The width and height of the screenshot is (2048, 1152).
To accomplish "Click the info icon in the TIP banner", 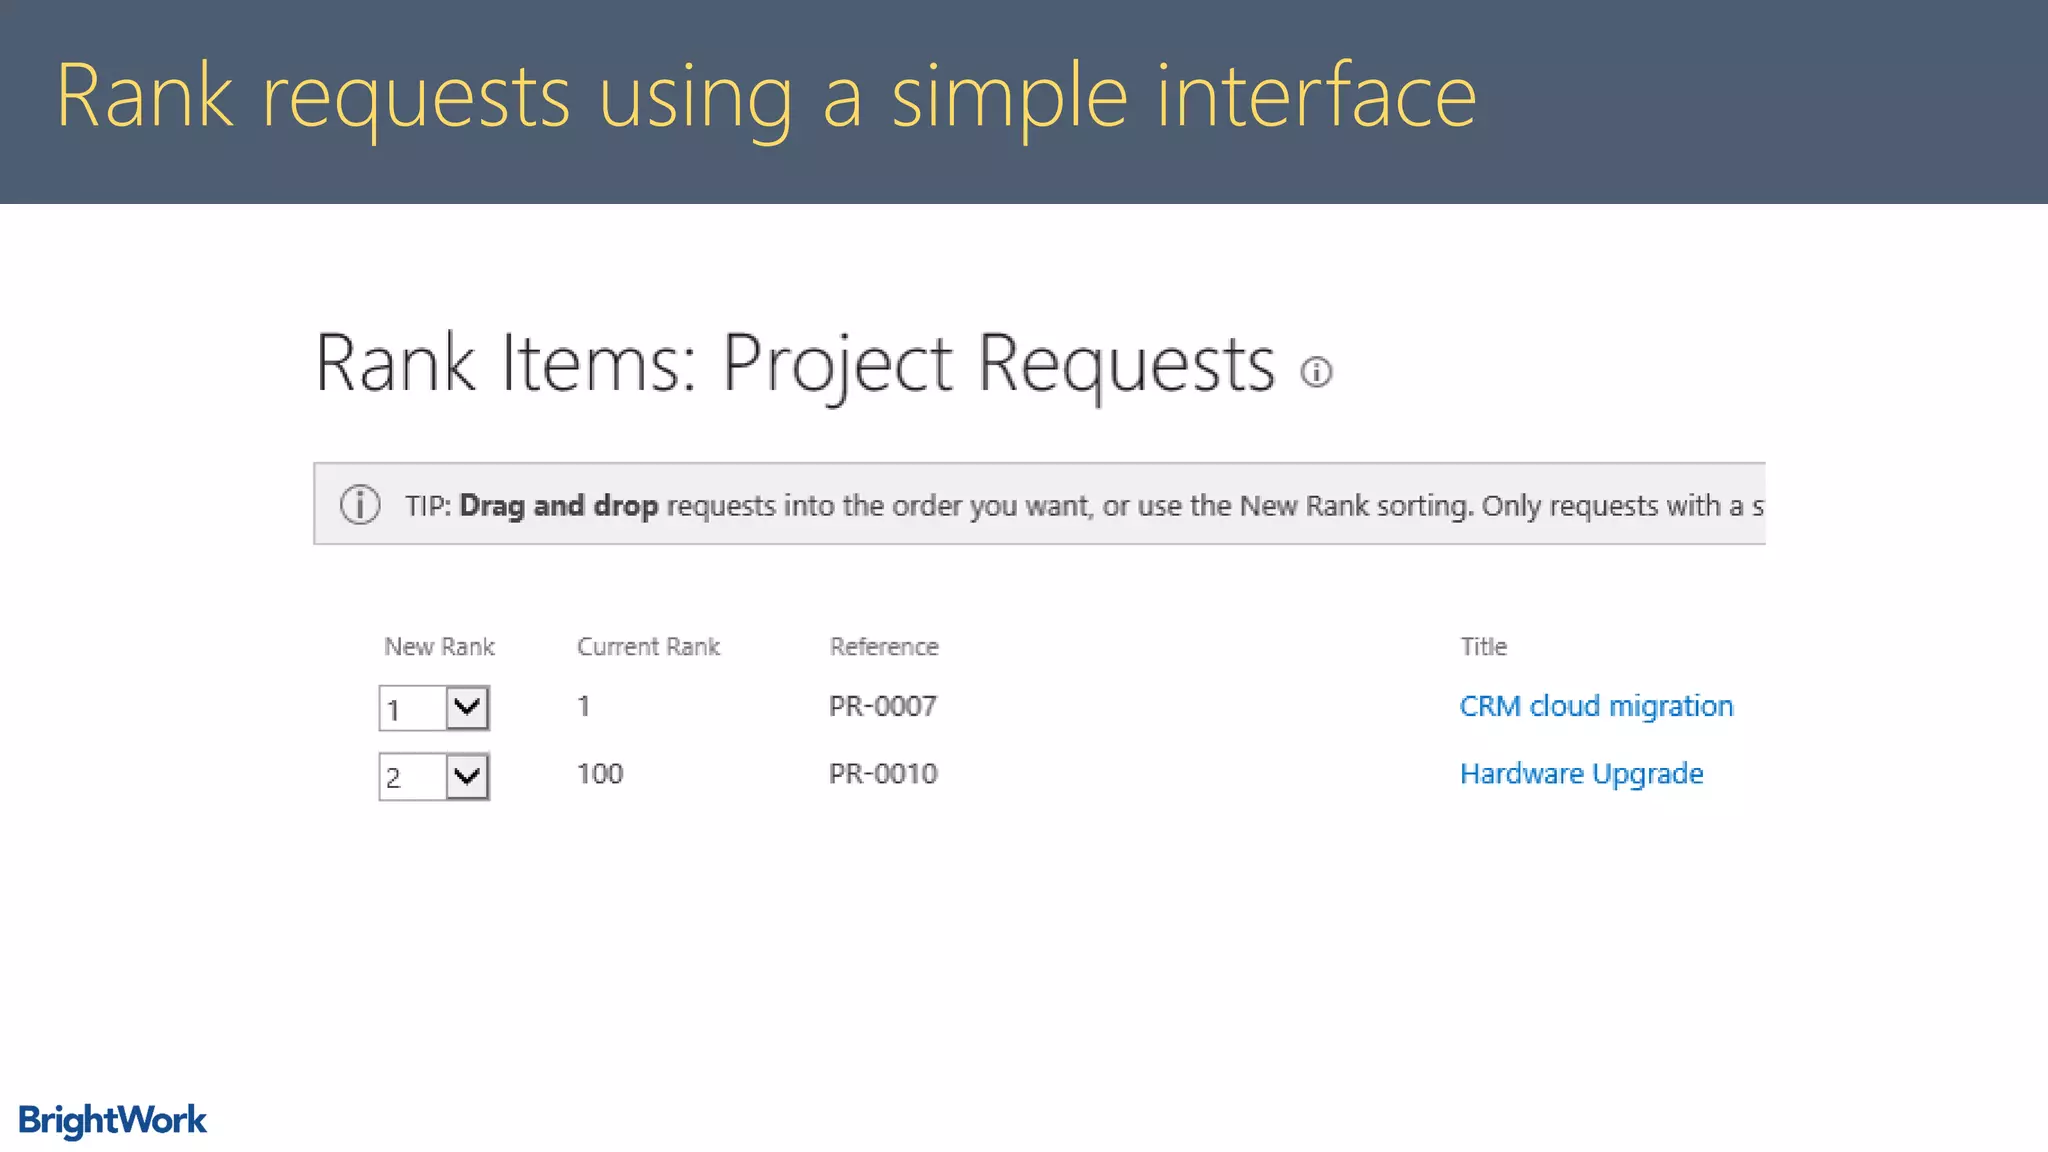I will [360, 505].
